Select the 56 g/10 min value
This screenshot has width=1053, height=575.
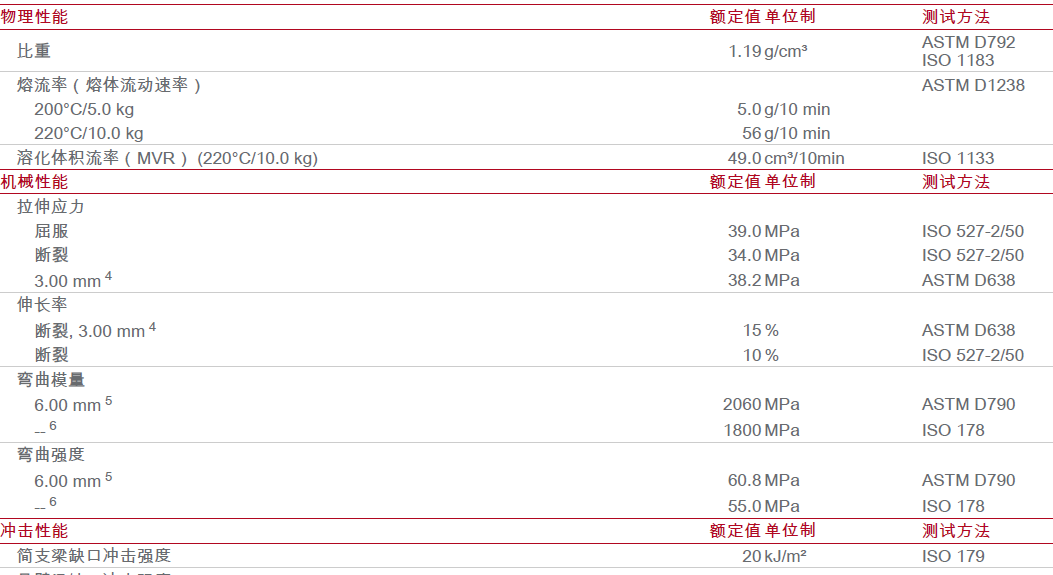pos(786,134)
